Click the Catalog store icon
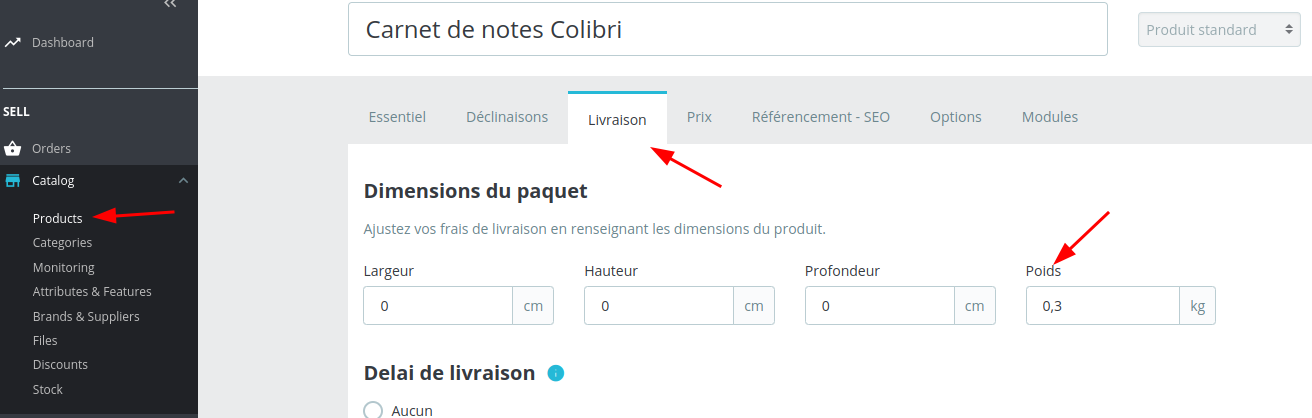The height and width of the screenshot is (418, 1312). 13,181
